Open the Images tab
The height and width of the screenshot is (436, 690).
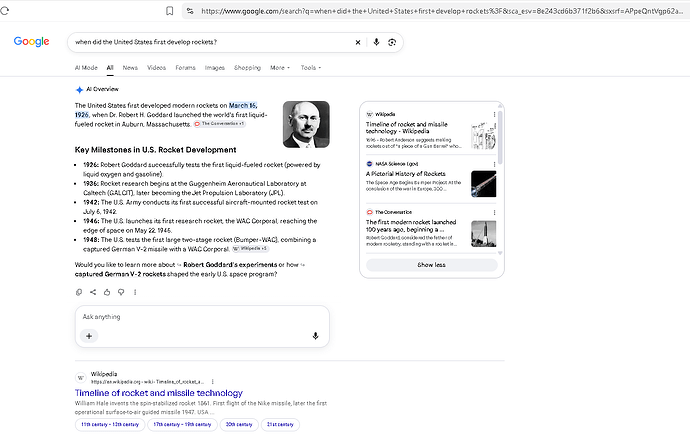click(x=215, y=68)
